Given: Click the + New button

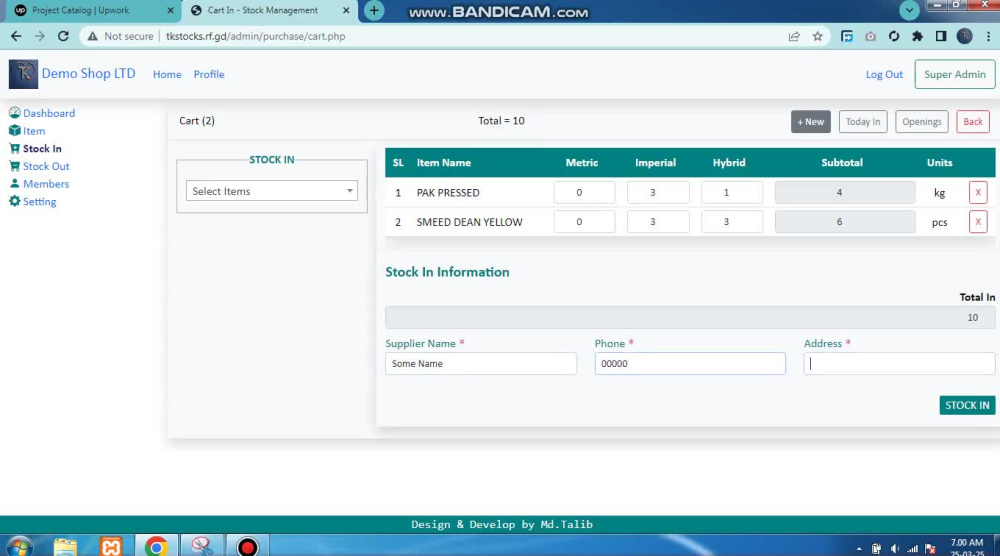Looking at the screenshot, I should [811, 122].
